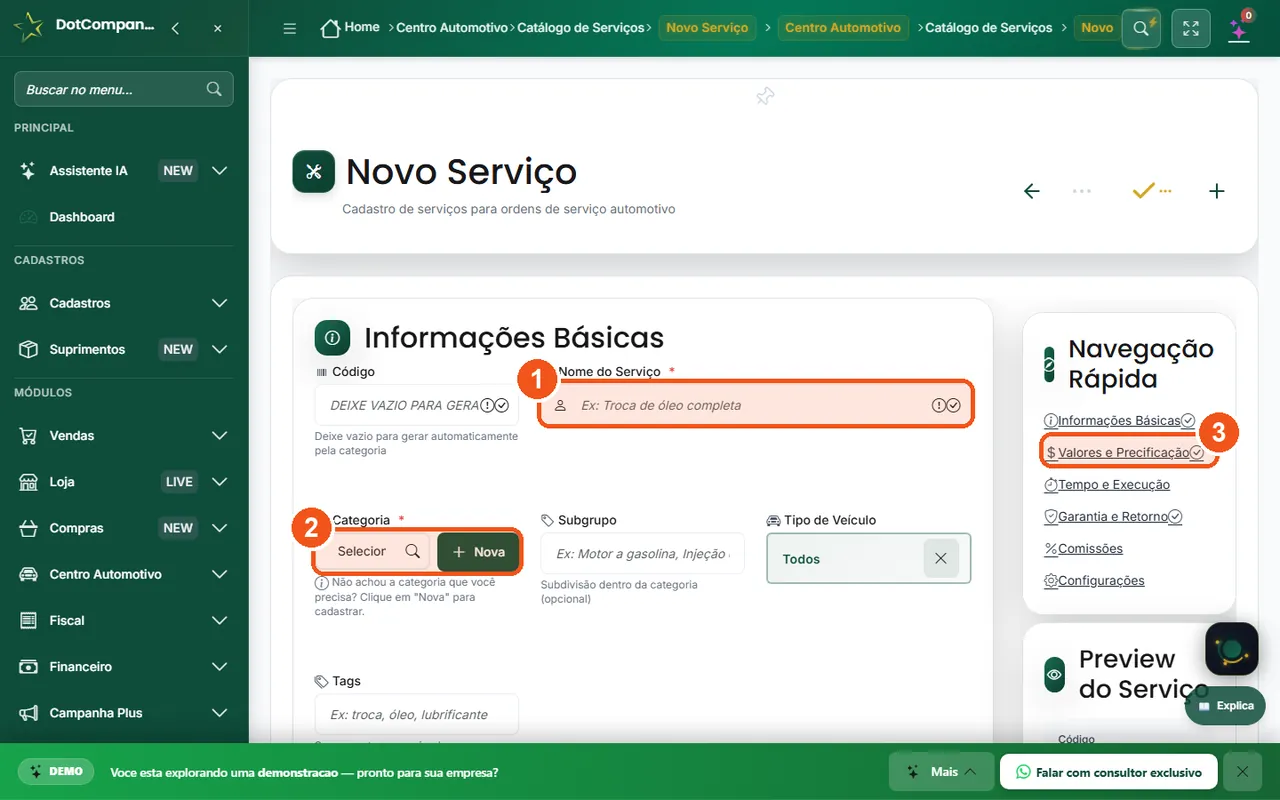Viewport: 1280px width, 800px height.
Task: Go to Comissões link
Action: pyautogui.click(x=1083, y=549)
